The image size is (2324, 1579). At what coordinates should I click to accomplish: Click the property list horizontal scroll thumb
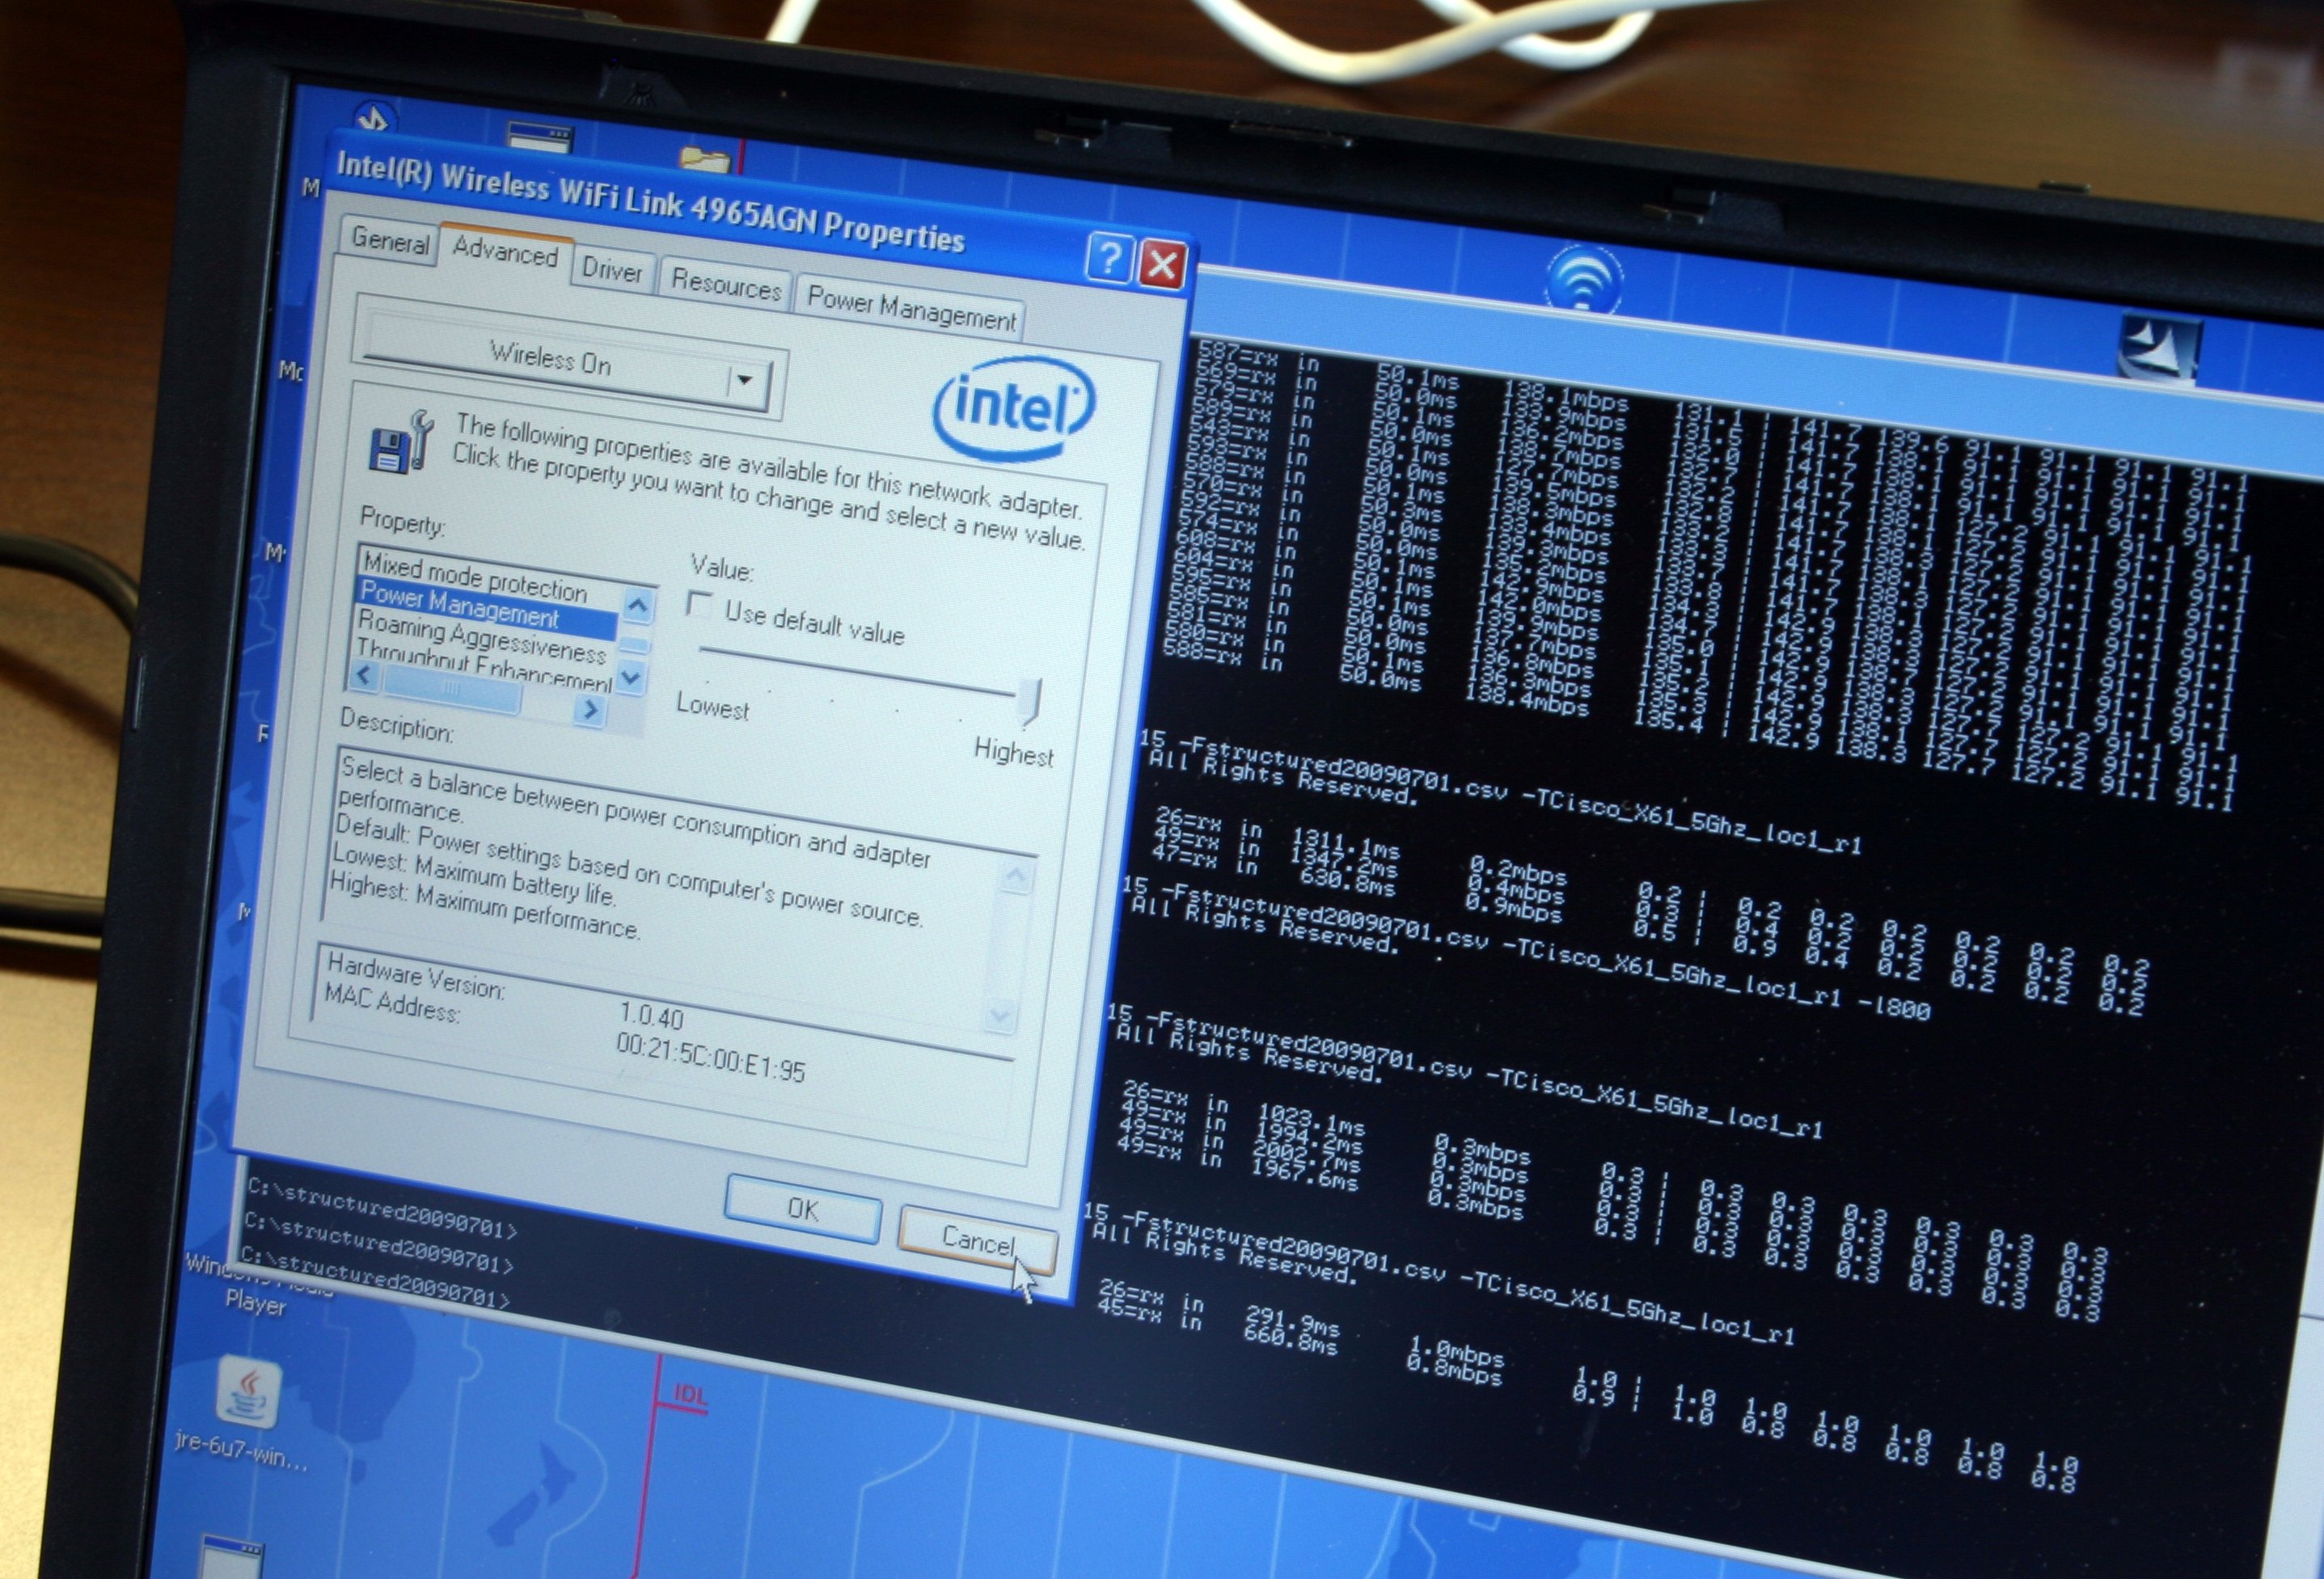click(451, 688)
